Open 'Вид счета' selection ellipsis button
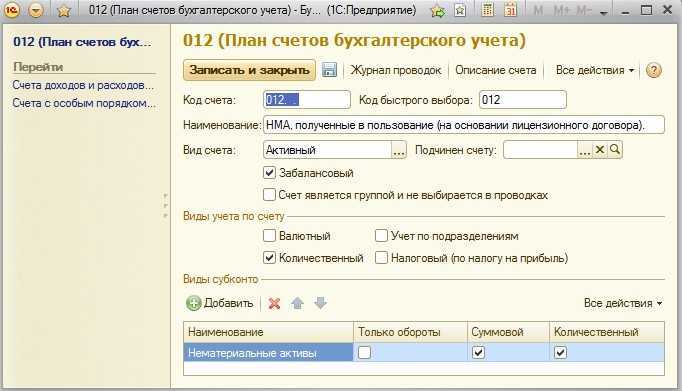 (x=398, y=150)
